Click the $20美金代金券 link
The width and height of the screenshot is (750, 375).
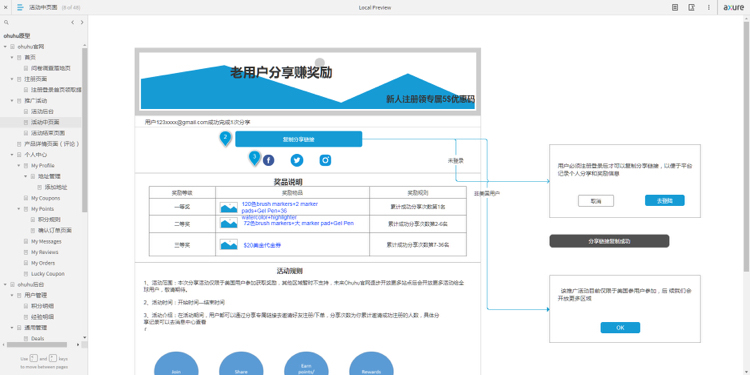pyautogui.click(x=262, y=245)
